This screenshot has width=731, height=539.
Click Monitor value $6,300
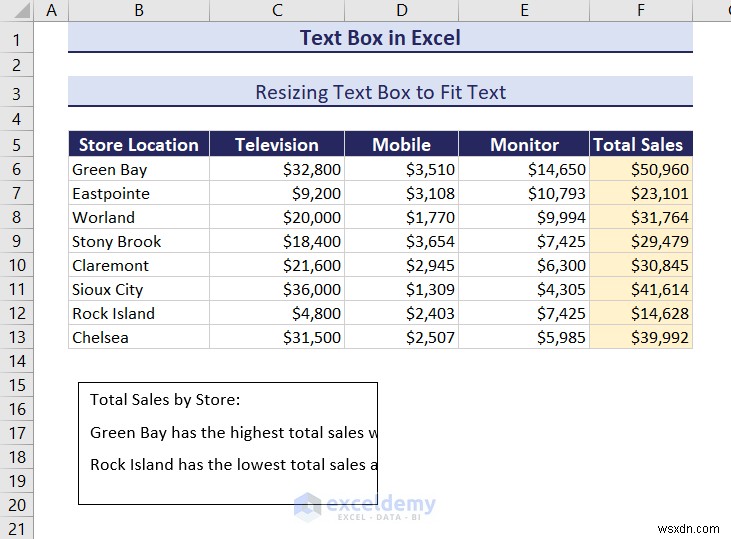524,265
